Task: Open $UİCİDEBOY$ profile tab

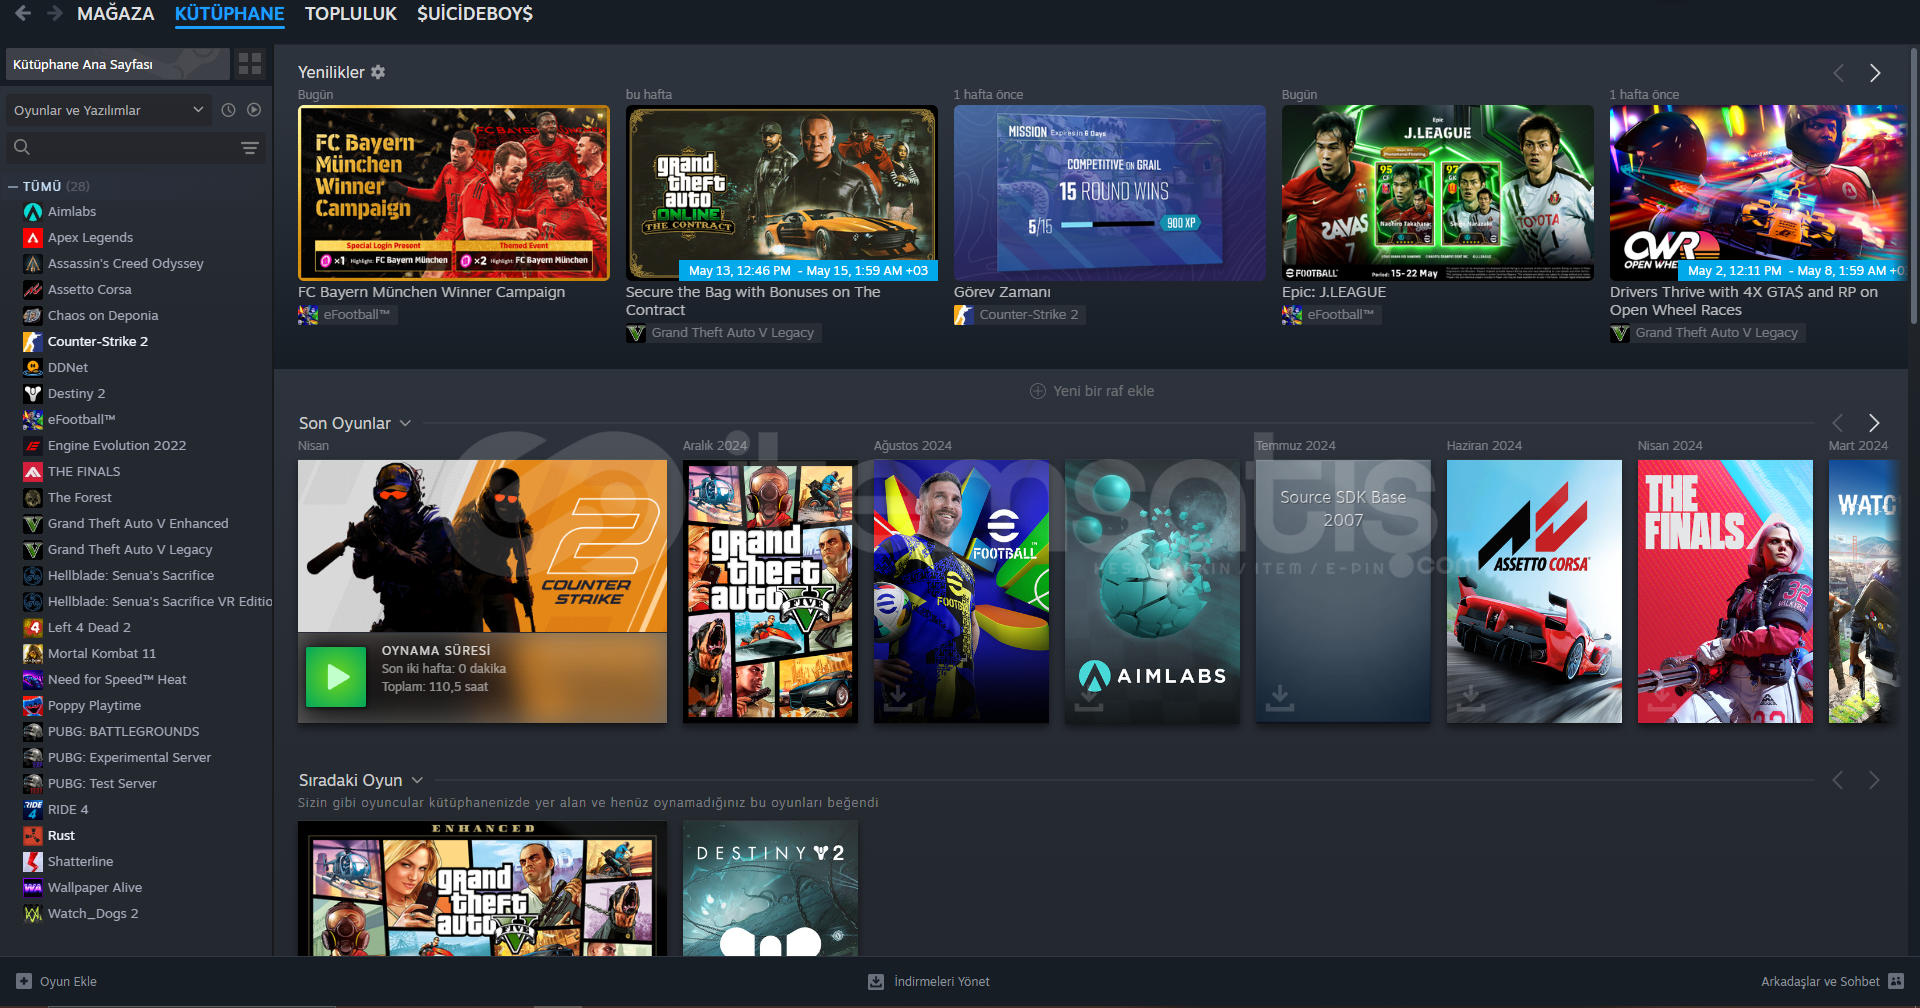Action: click(475, 14)
